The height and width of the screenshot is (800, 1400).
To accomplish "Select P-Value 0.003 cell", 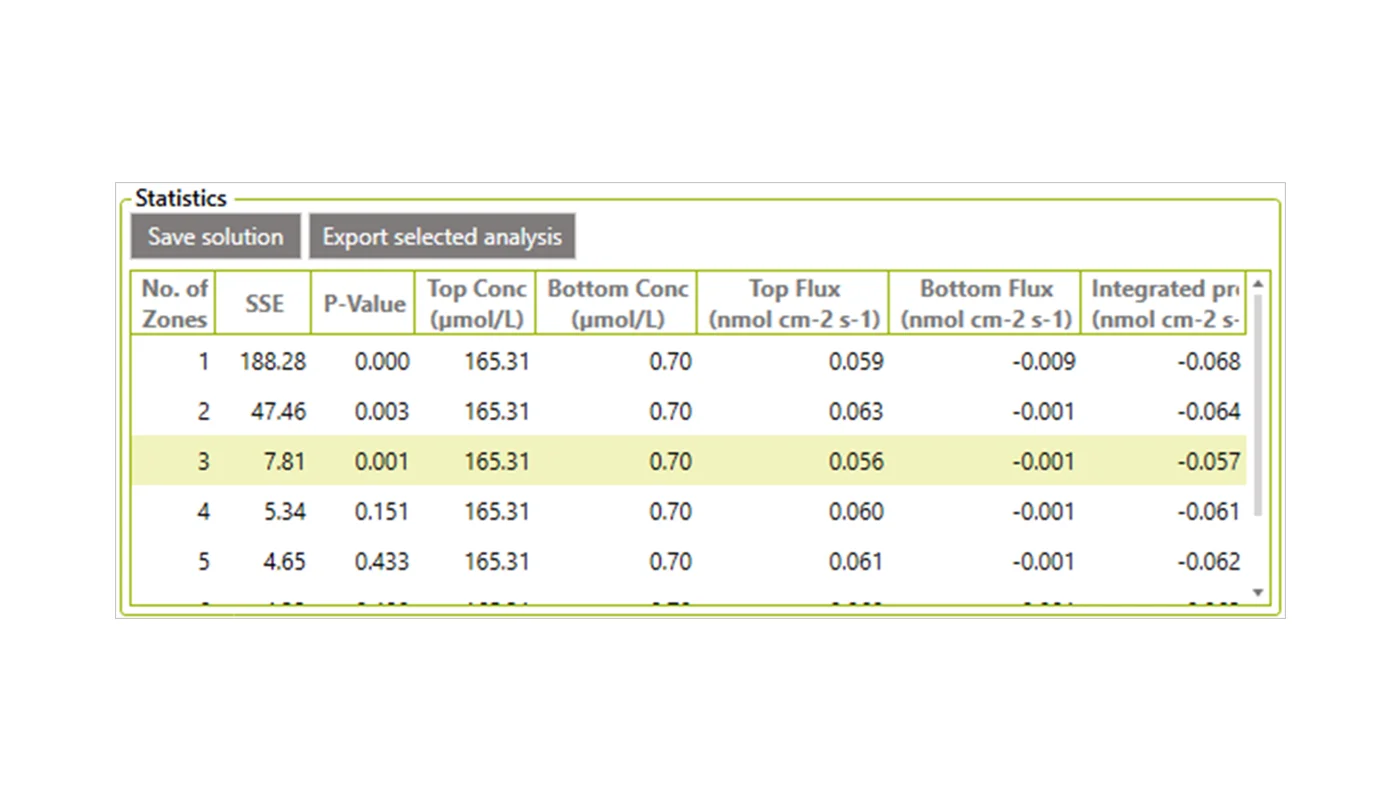I will 382,412.
